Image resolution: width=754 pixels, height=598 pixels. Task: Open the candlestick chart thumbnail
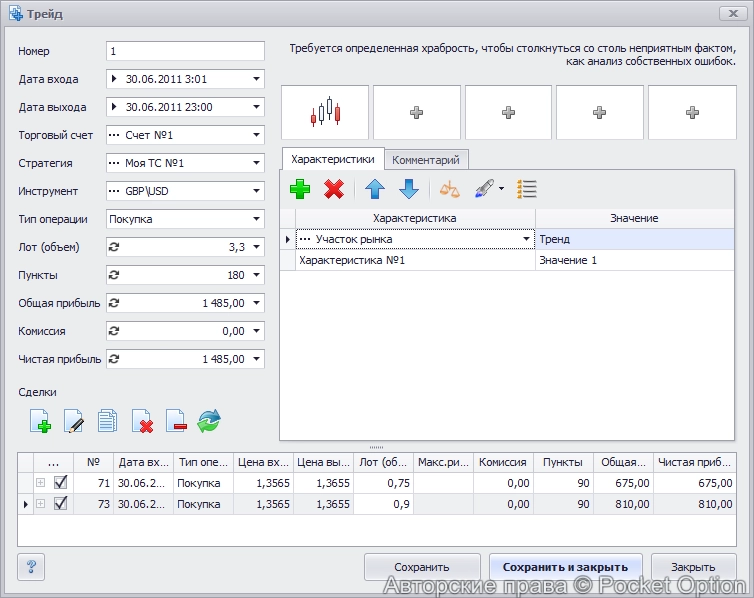tap(326, 112)
